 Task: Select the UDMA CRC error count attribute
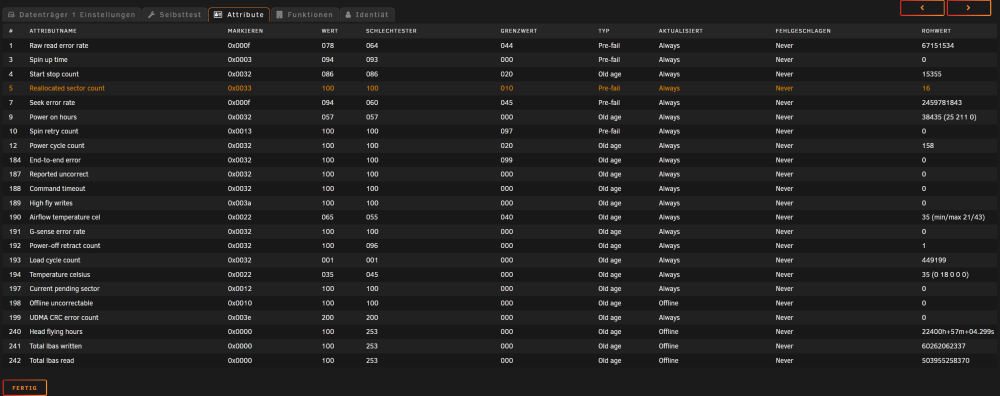click(64, 317)
